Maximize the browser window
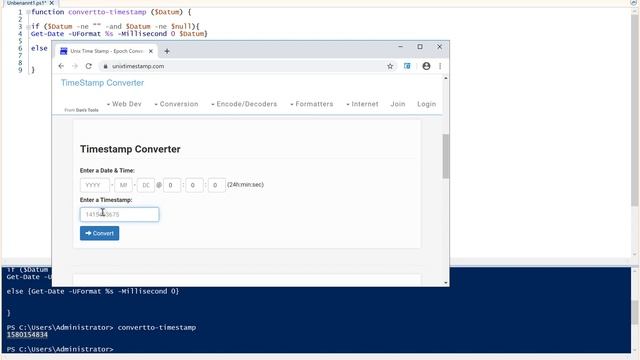 pyautogui.click(x=420, y=47)
